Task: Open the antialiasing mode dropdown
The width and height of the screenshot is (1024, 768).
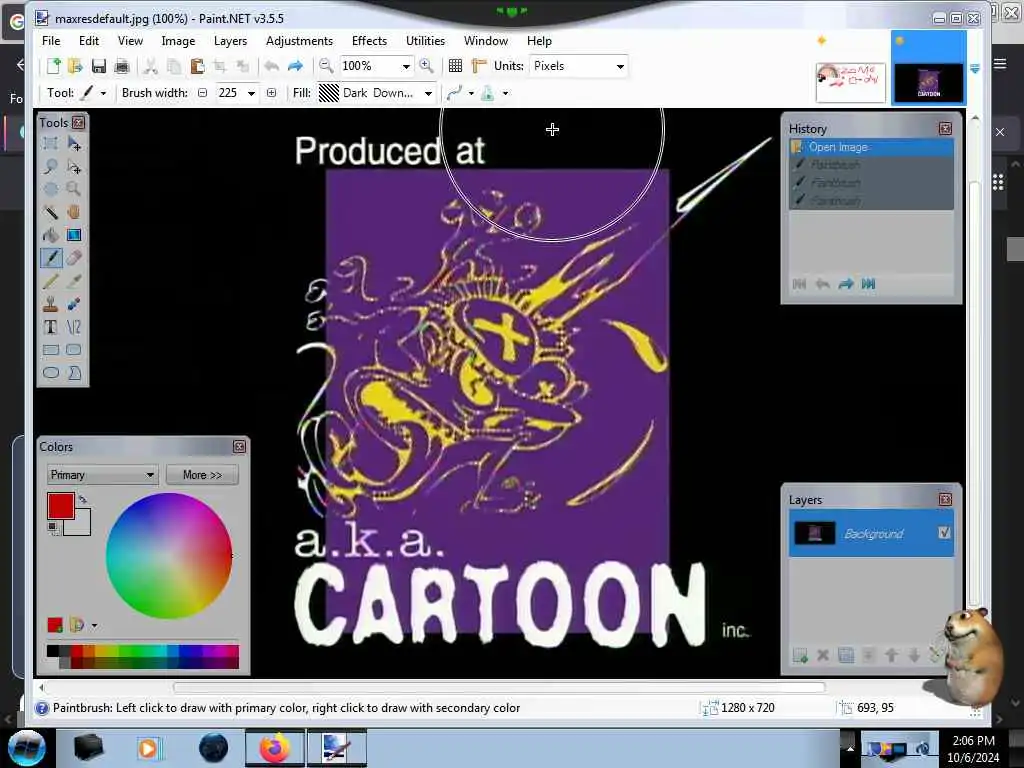Action: [x=471, y=93]
